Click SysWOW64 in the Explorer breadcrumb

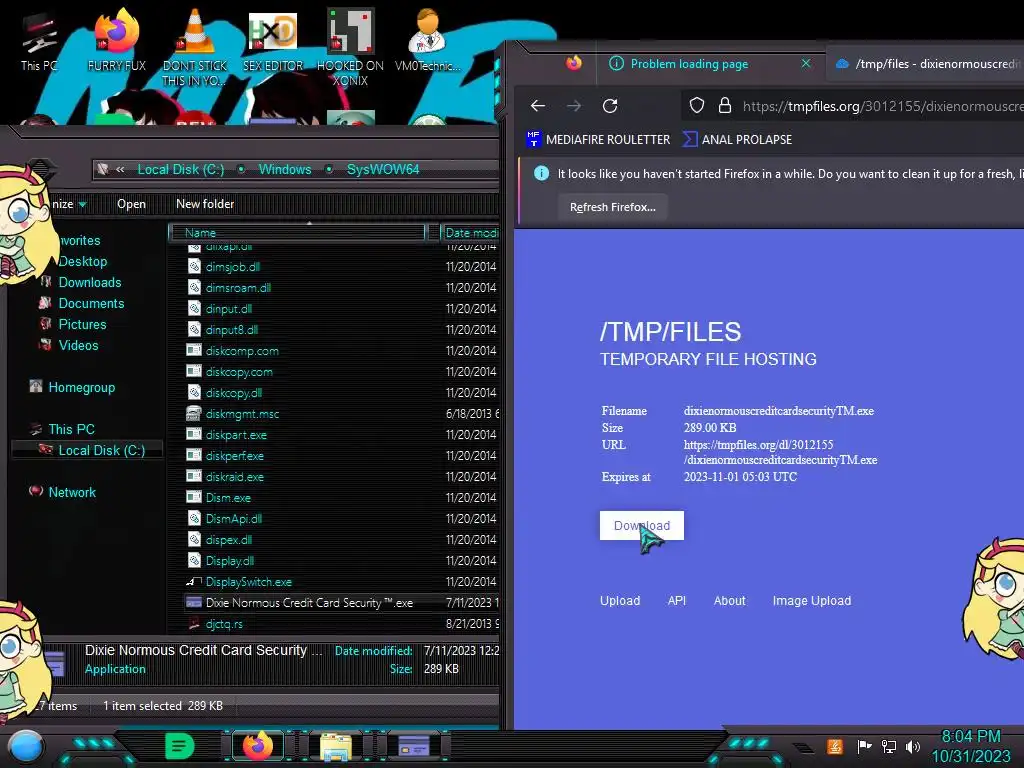point(383,169)
